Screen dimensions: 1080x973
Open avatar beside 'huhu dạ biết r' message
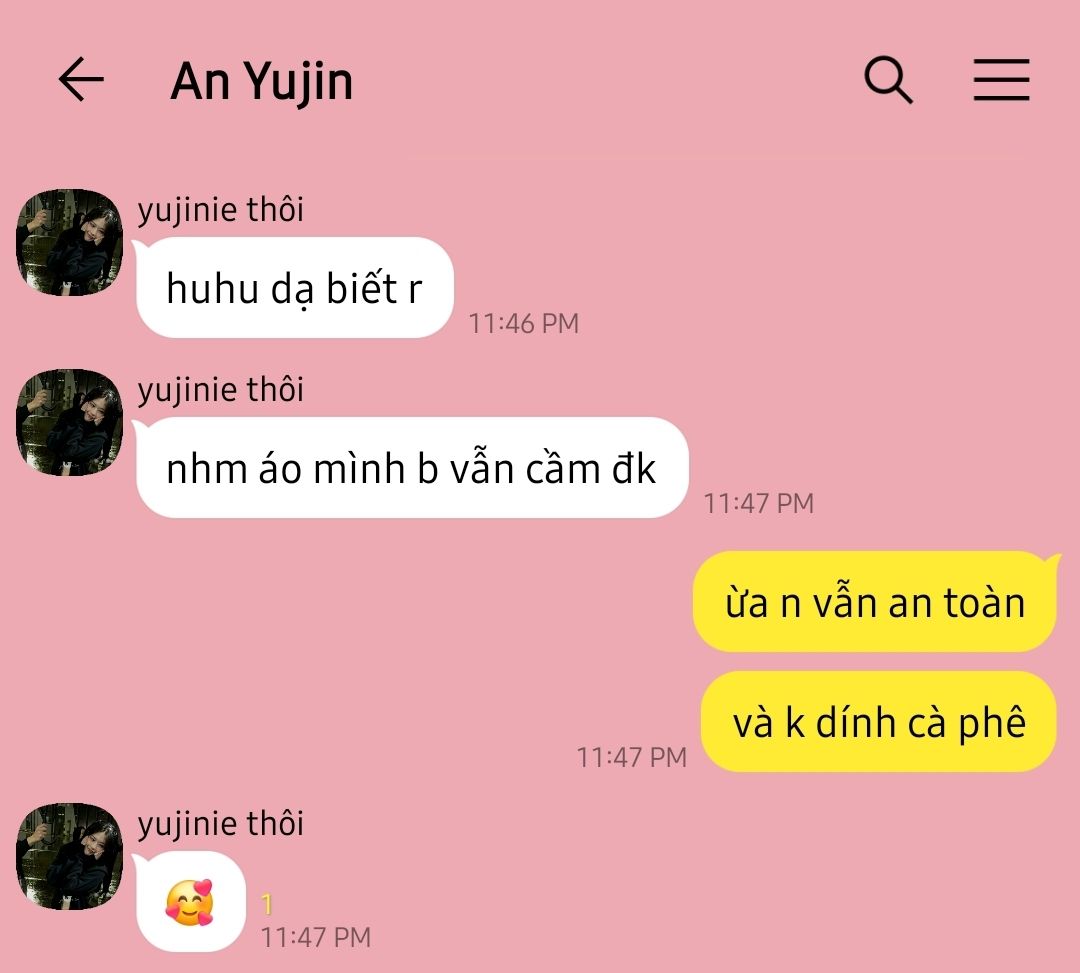70,242
